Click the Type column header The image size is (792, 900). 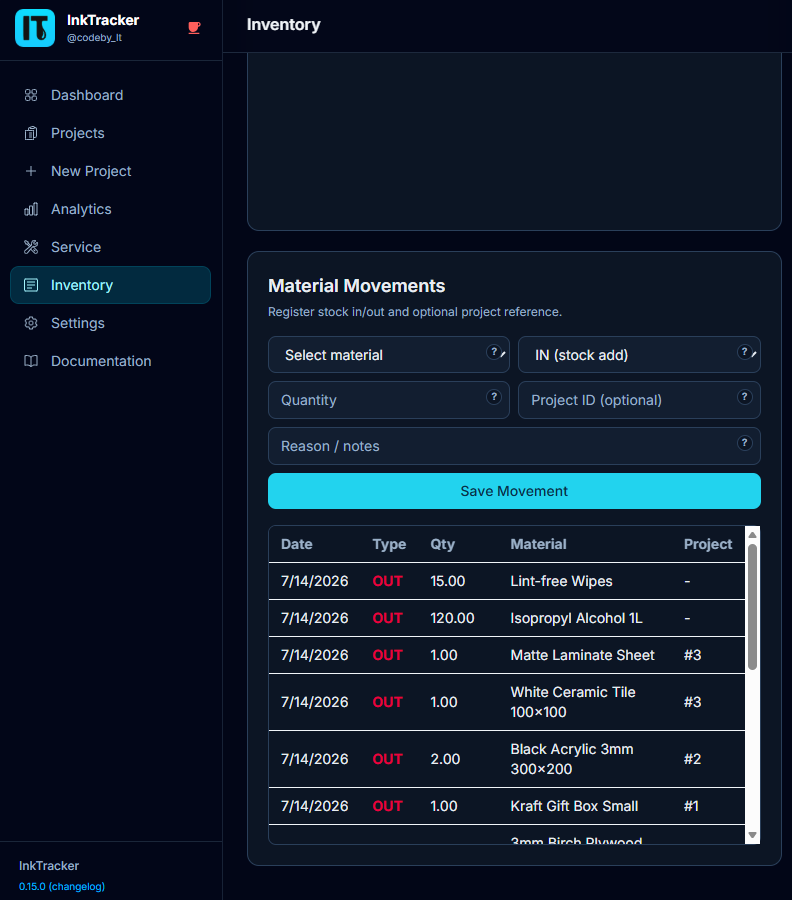tap(389, 544)
